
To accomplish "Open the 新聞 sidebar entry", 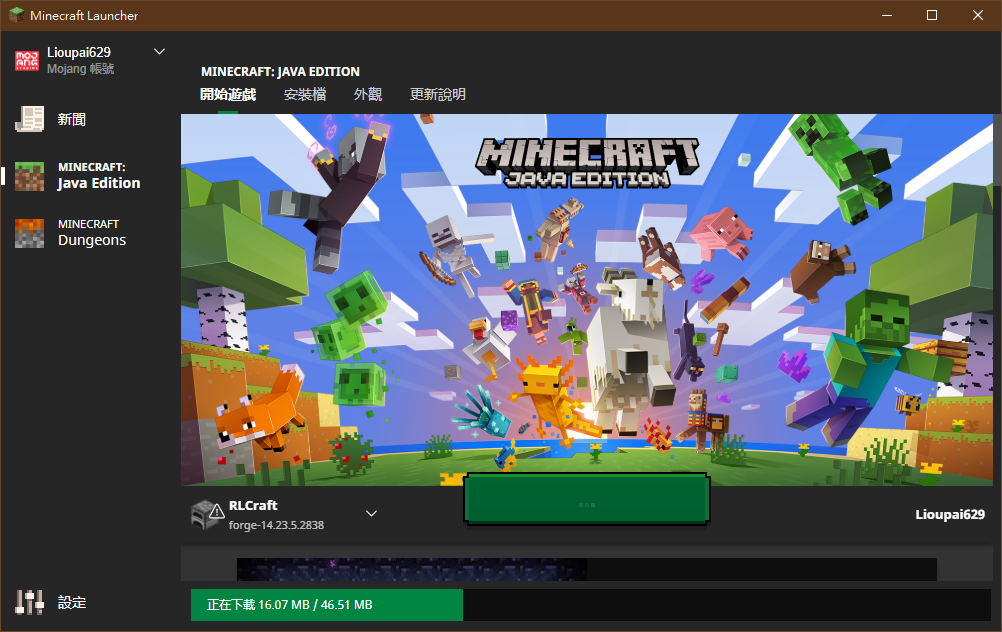I will [x=89, y=119].
